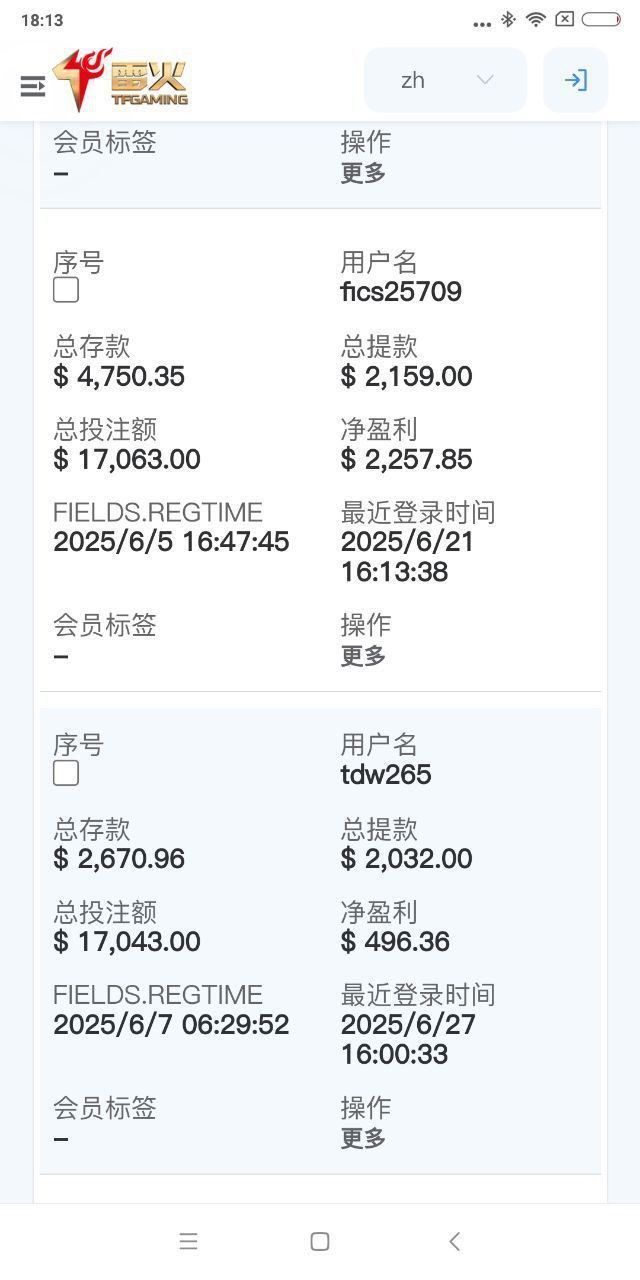640x1280 pixels.
Task: Click the login arrow icon
Action: [x=575, y=80]
